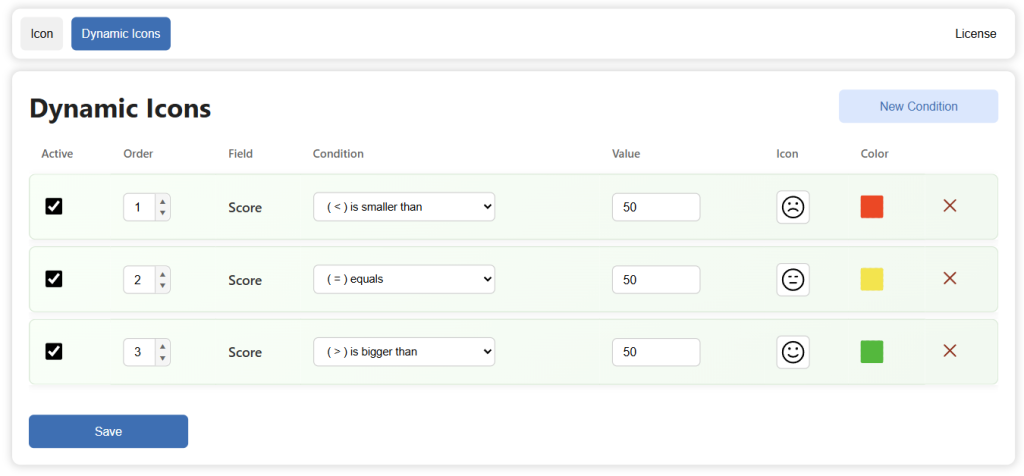Delete the 'is smaller than' condition row
The height and width of the screenshot is (476, 1024).
tap(950, 206)
